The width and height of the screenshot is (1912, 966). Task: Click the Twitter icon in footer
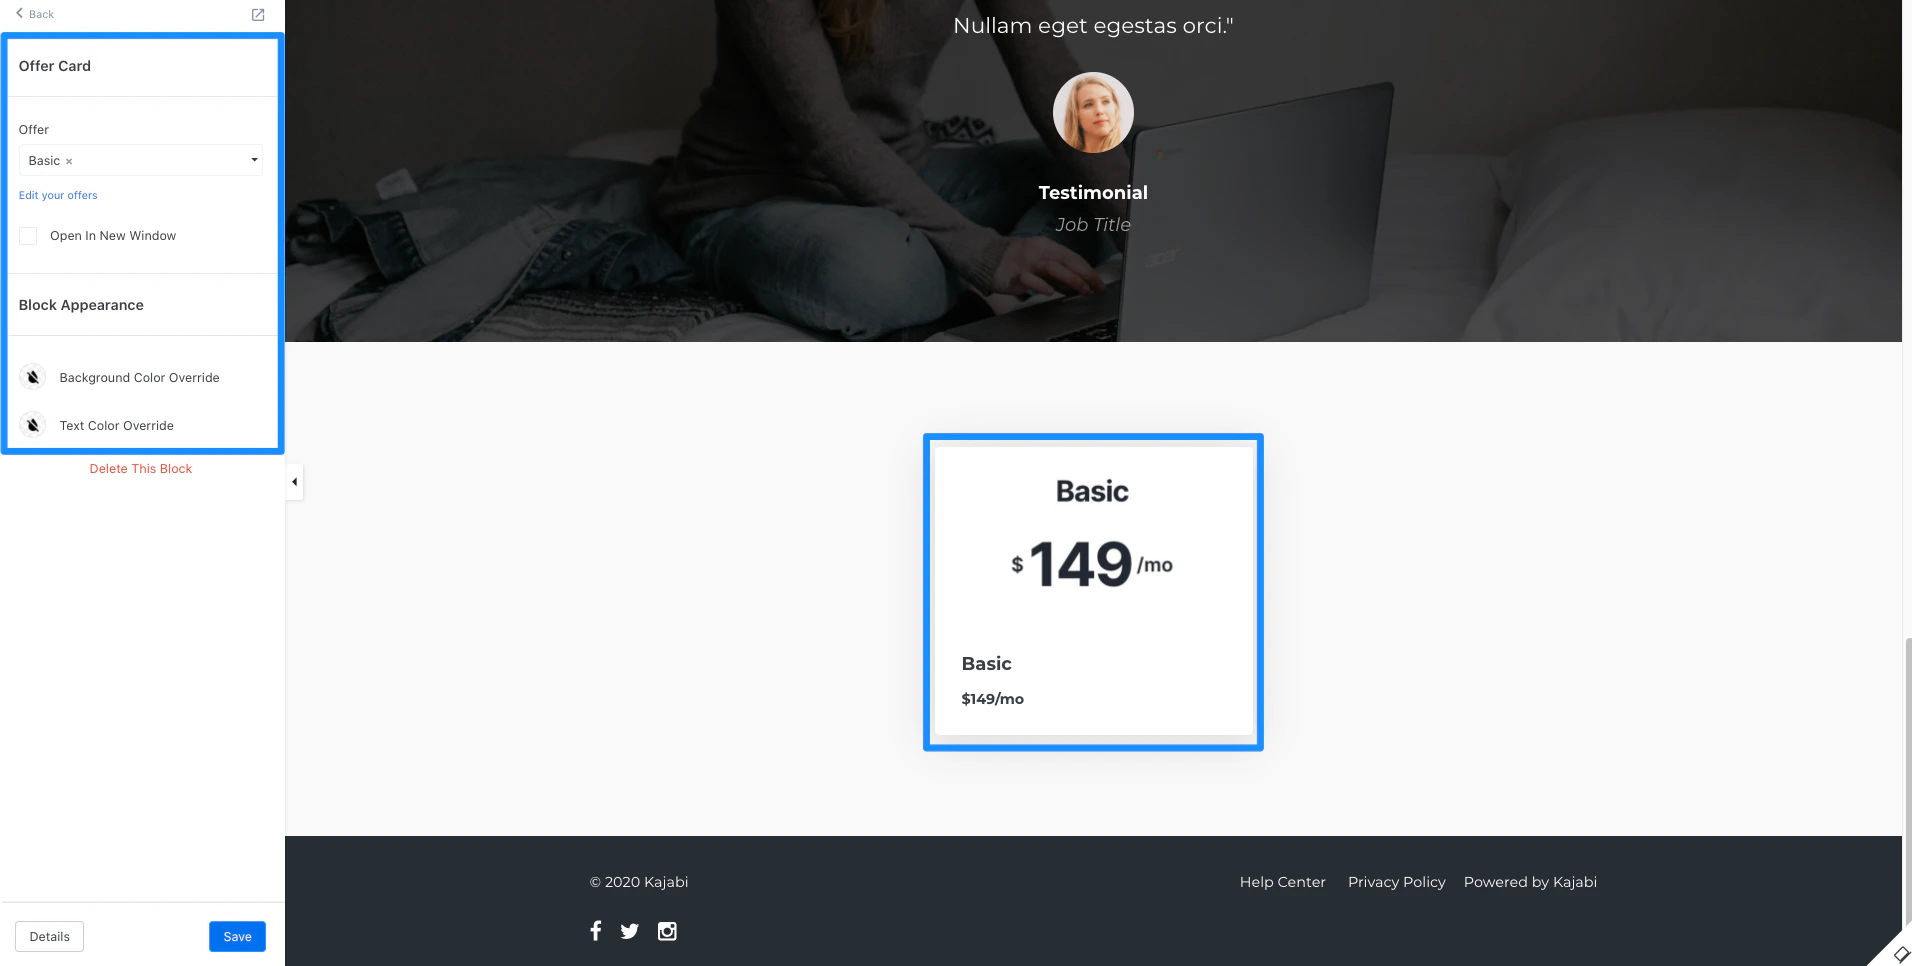pos(629,932)
